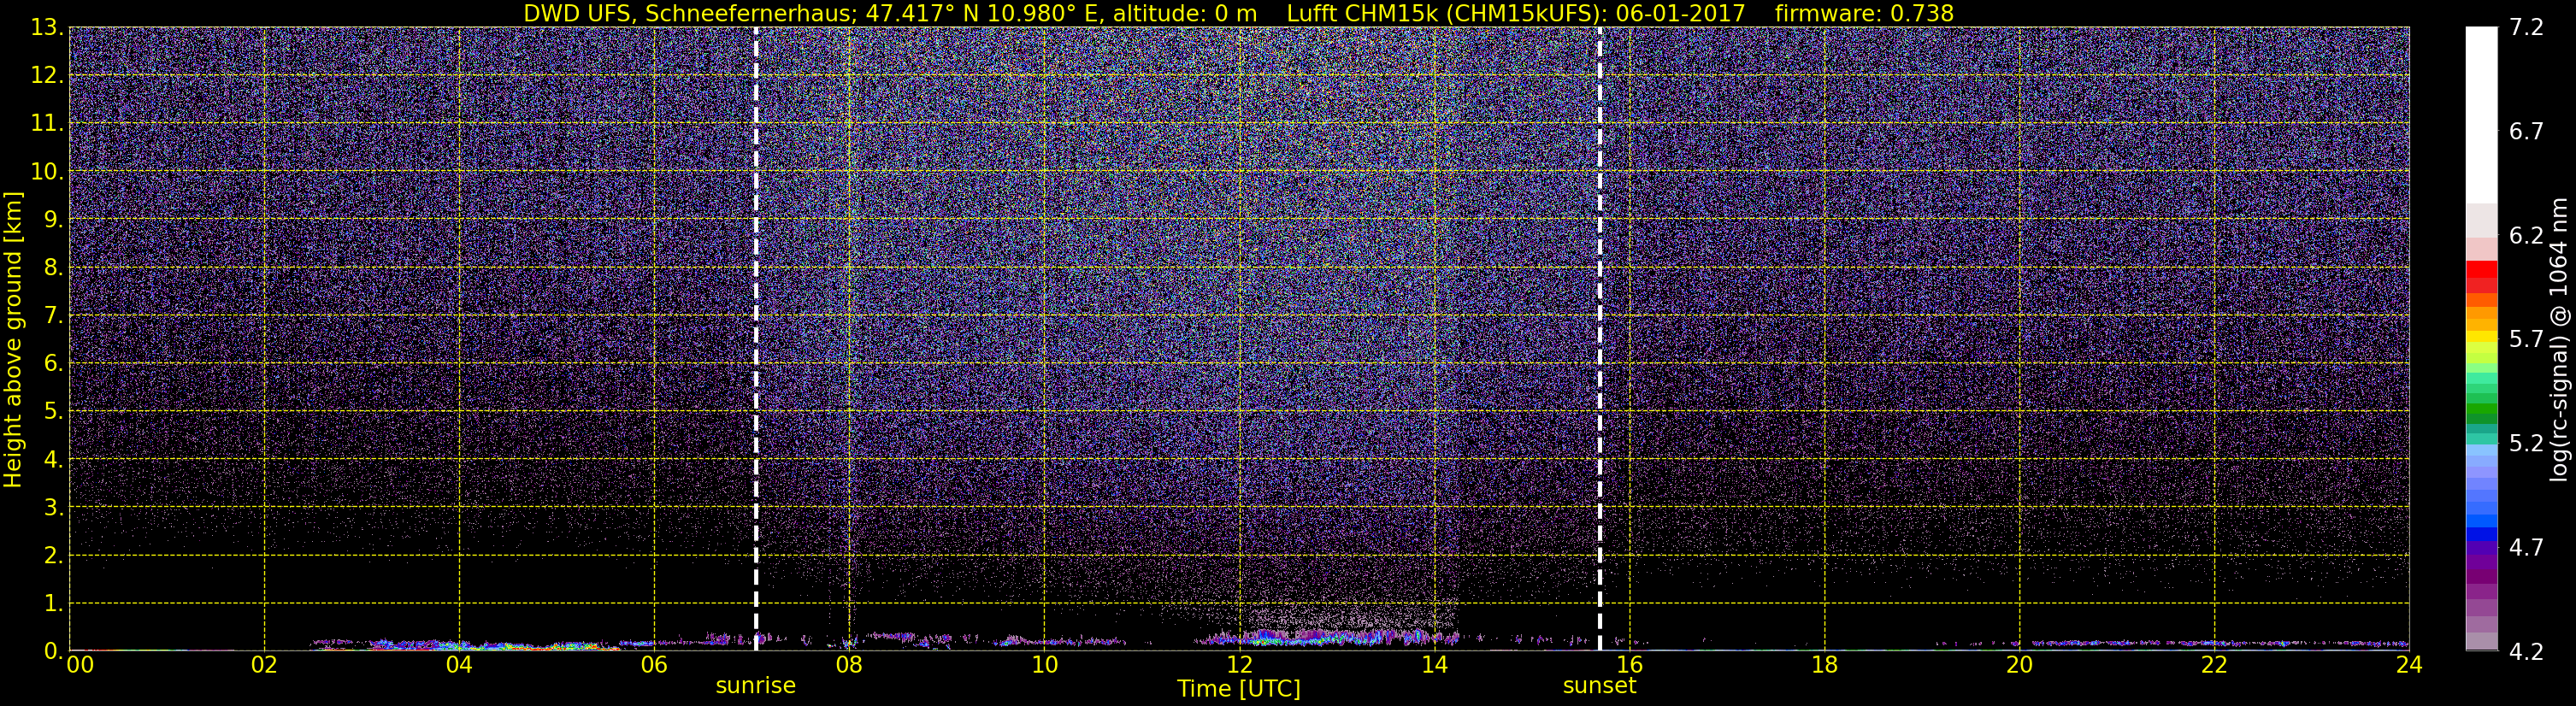Click the "18" time axis tick label
The image size is (2576, 706).
[x=1824, y=665]
